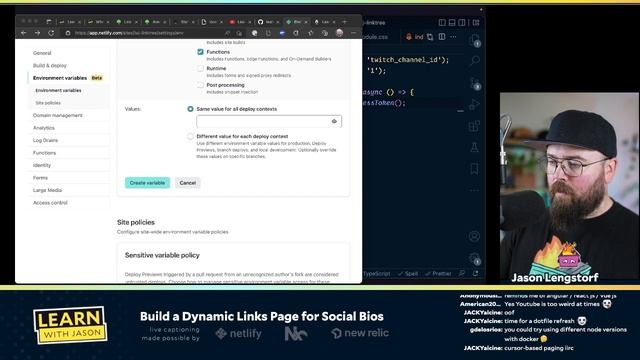
Task: Open Access control settings
Action: click(x=50, y=203)
